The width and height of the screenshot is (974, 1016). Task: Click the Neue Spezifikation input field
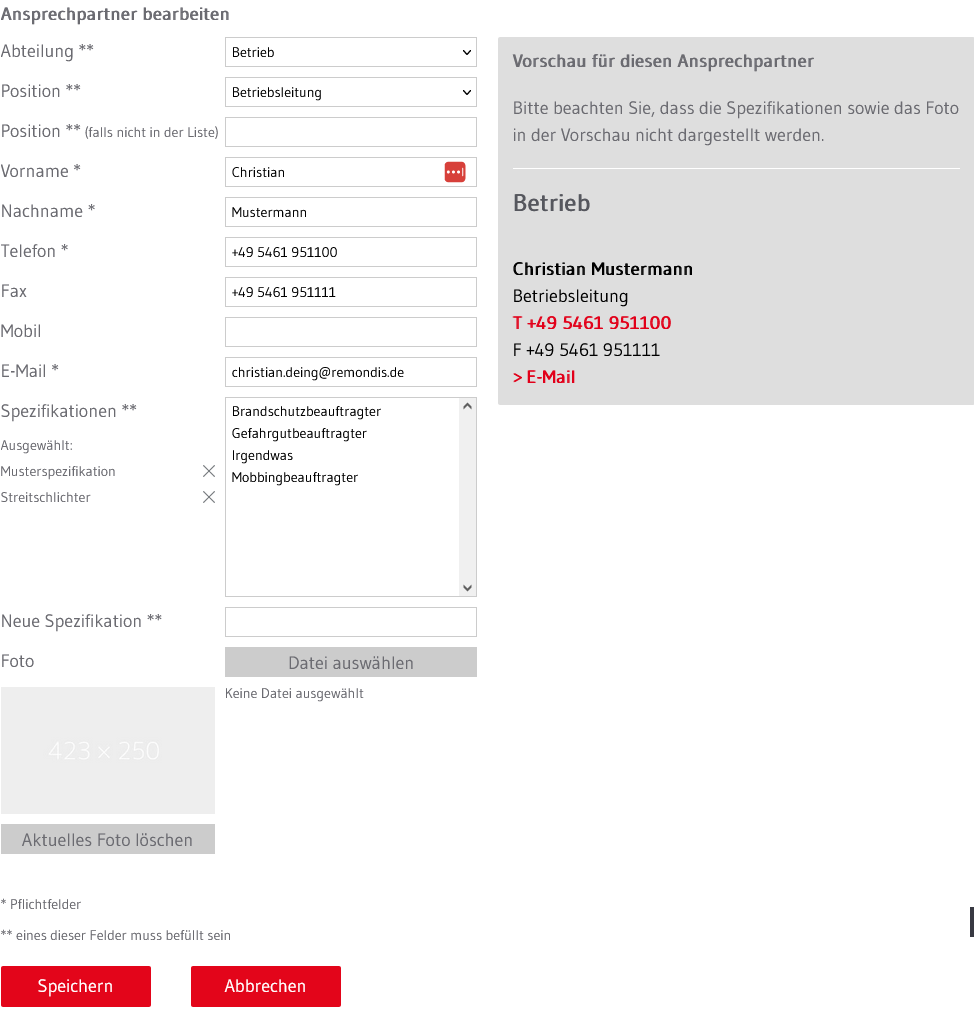click(351, 622)
